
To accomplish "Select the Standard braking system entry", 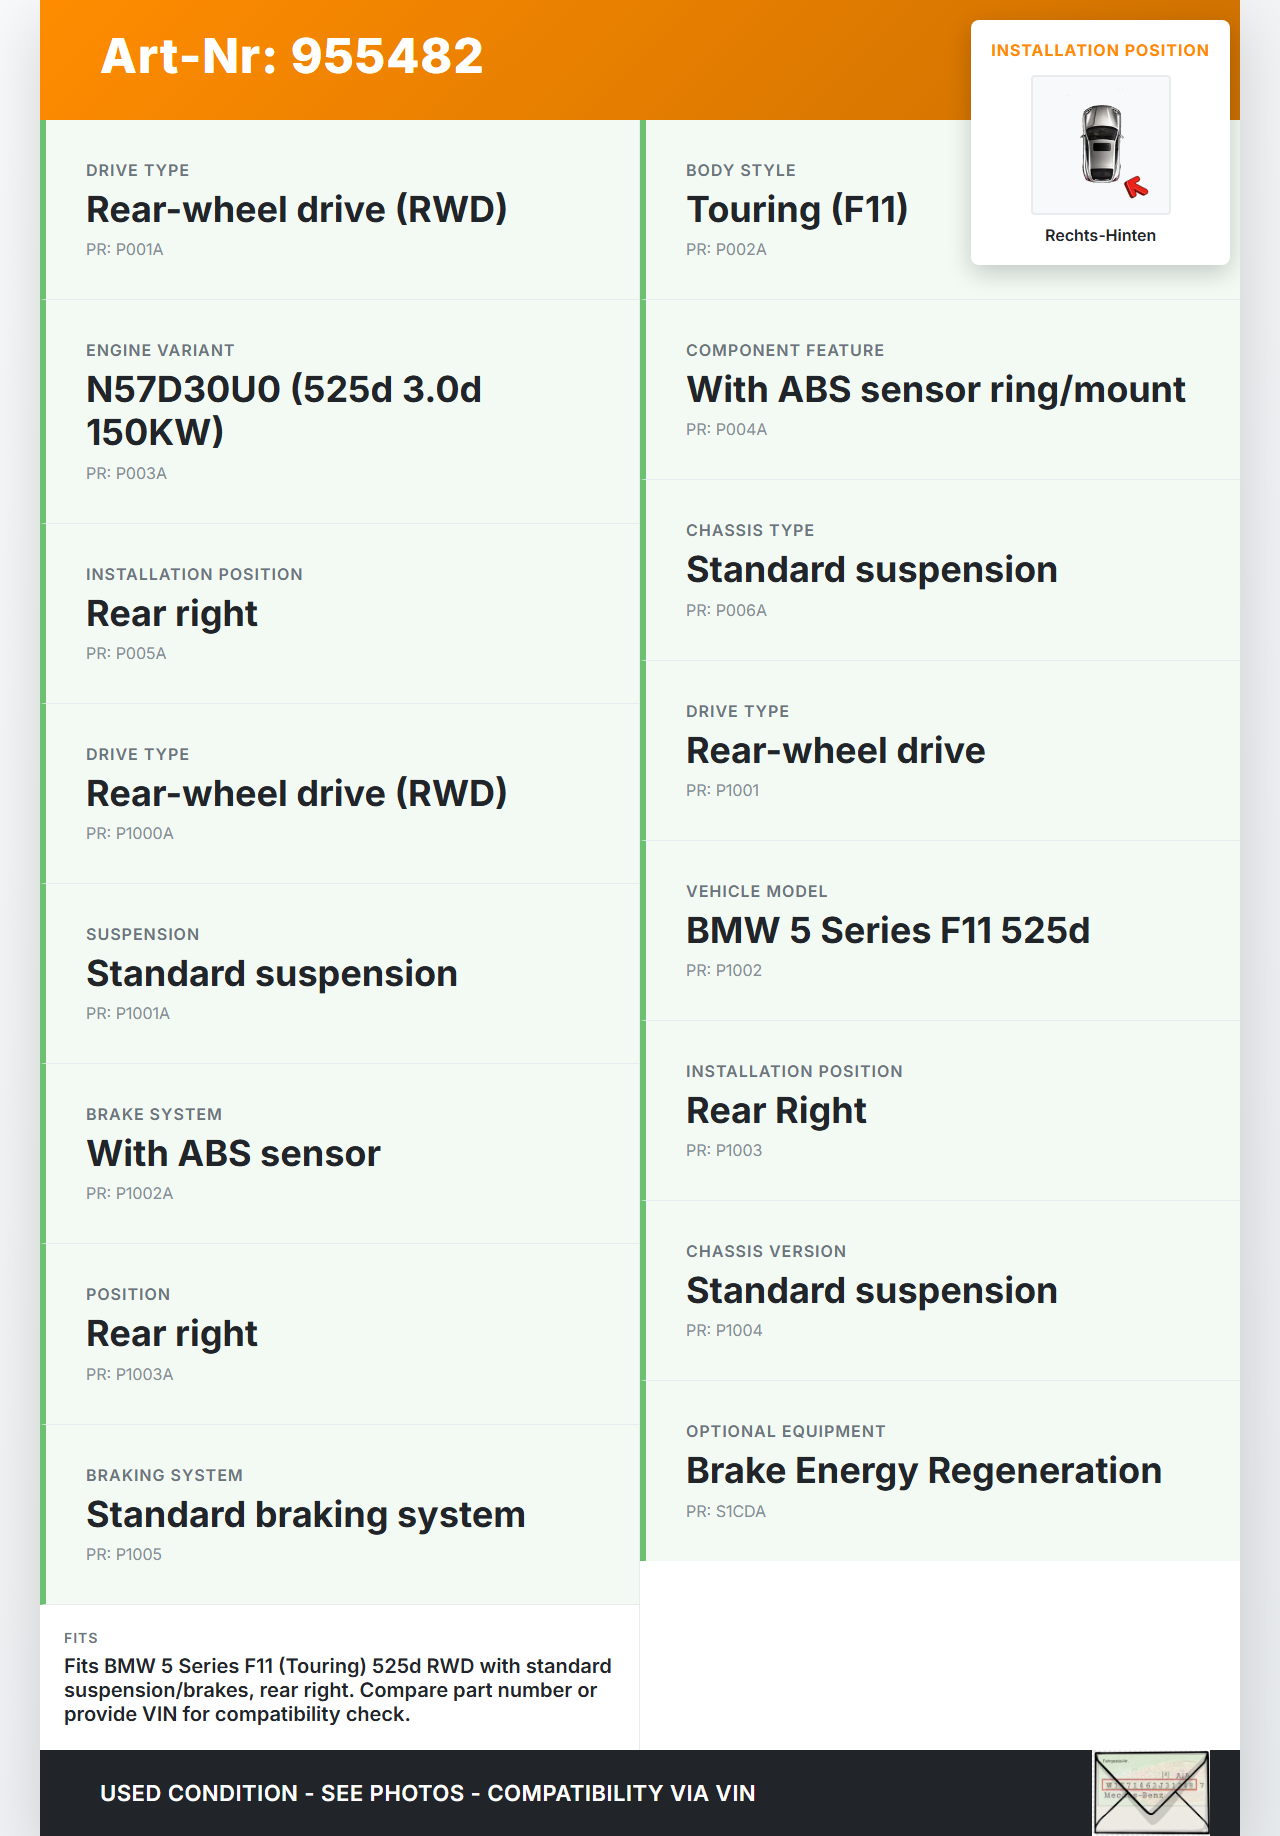I will point(306,1514).
